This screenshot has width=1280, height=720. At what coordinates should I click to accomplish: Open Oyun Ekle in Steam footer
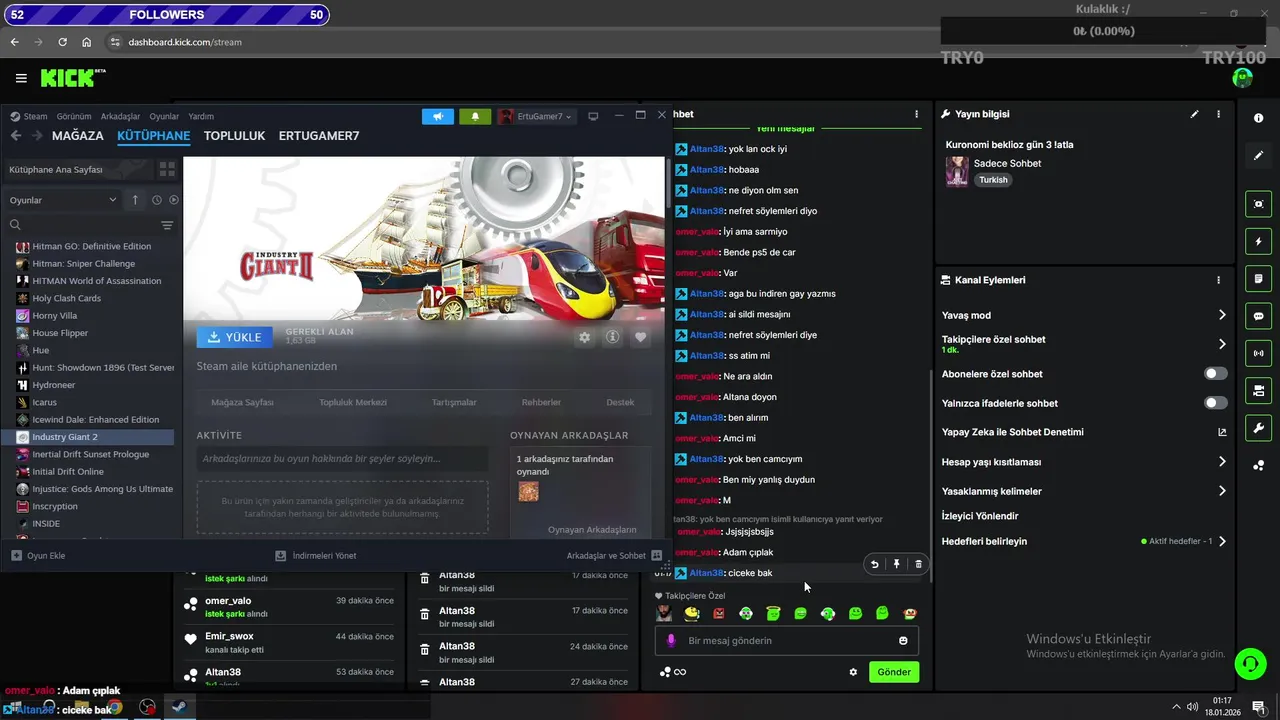38,555
